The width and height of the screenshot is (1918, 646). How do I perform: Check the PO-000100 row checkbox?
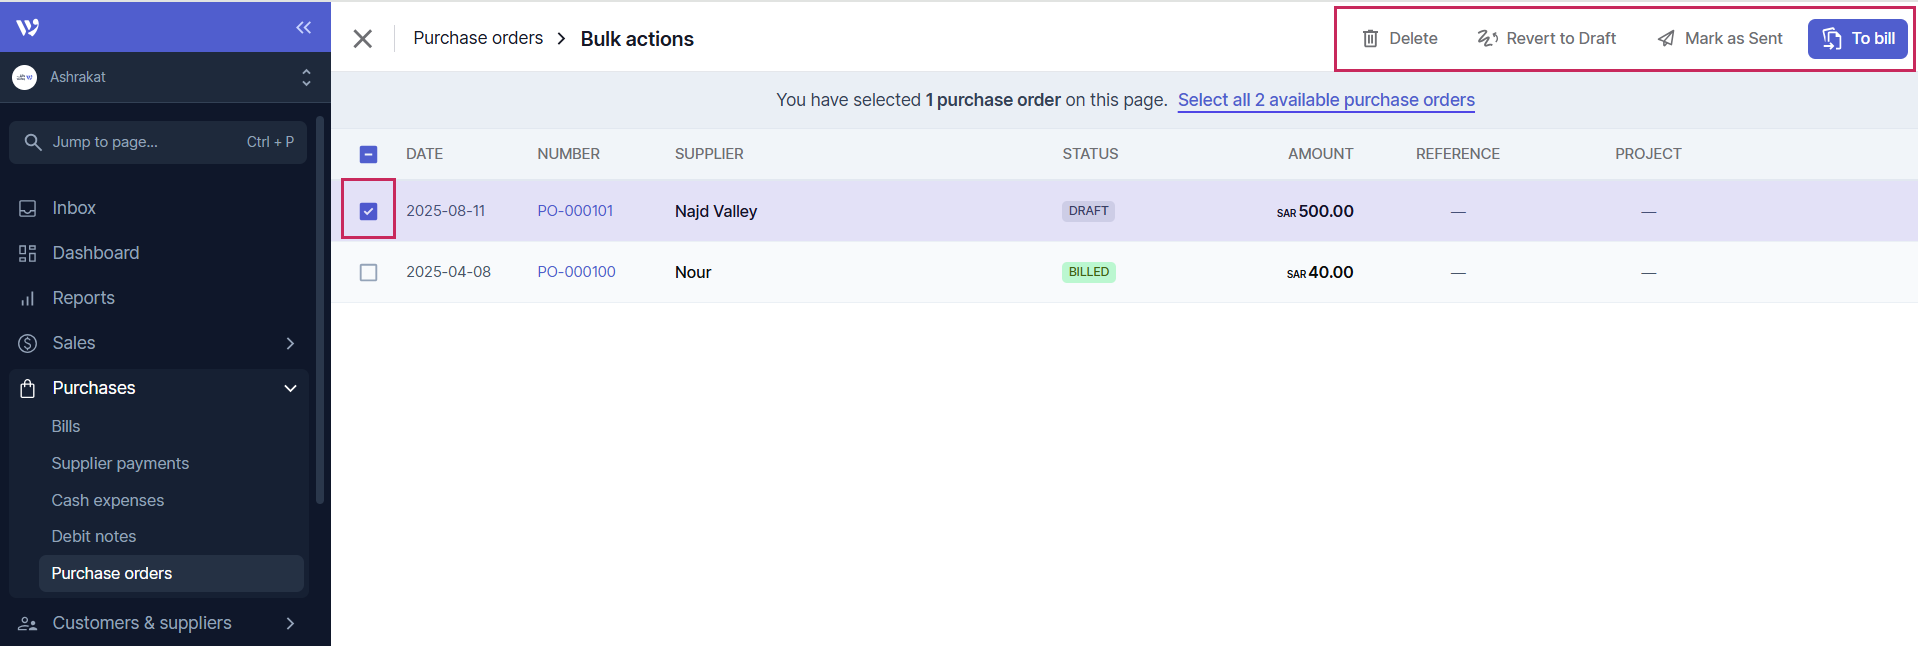coord(369,272)
